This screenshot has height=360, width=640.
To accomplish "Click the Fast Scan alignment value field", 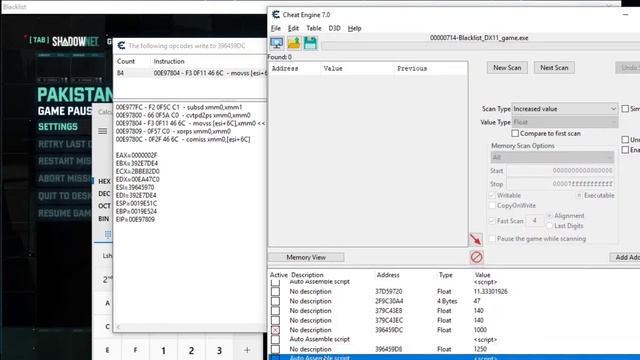I will 534,221.
